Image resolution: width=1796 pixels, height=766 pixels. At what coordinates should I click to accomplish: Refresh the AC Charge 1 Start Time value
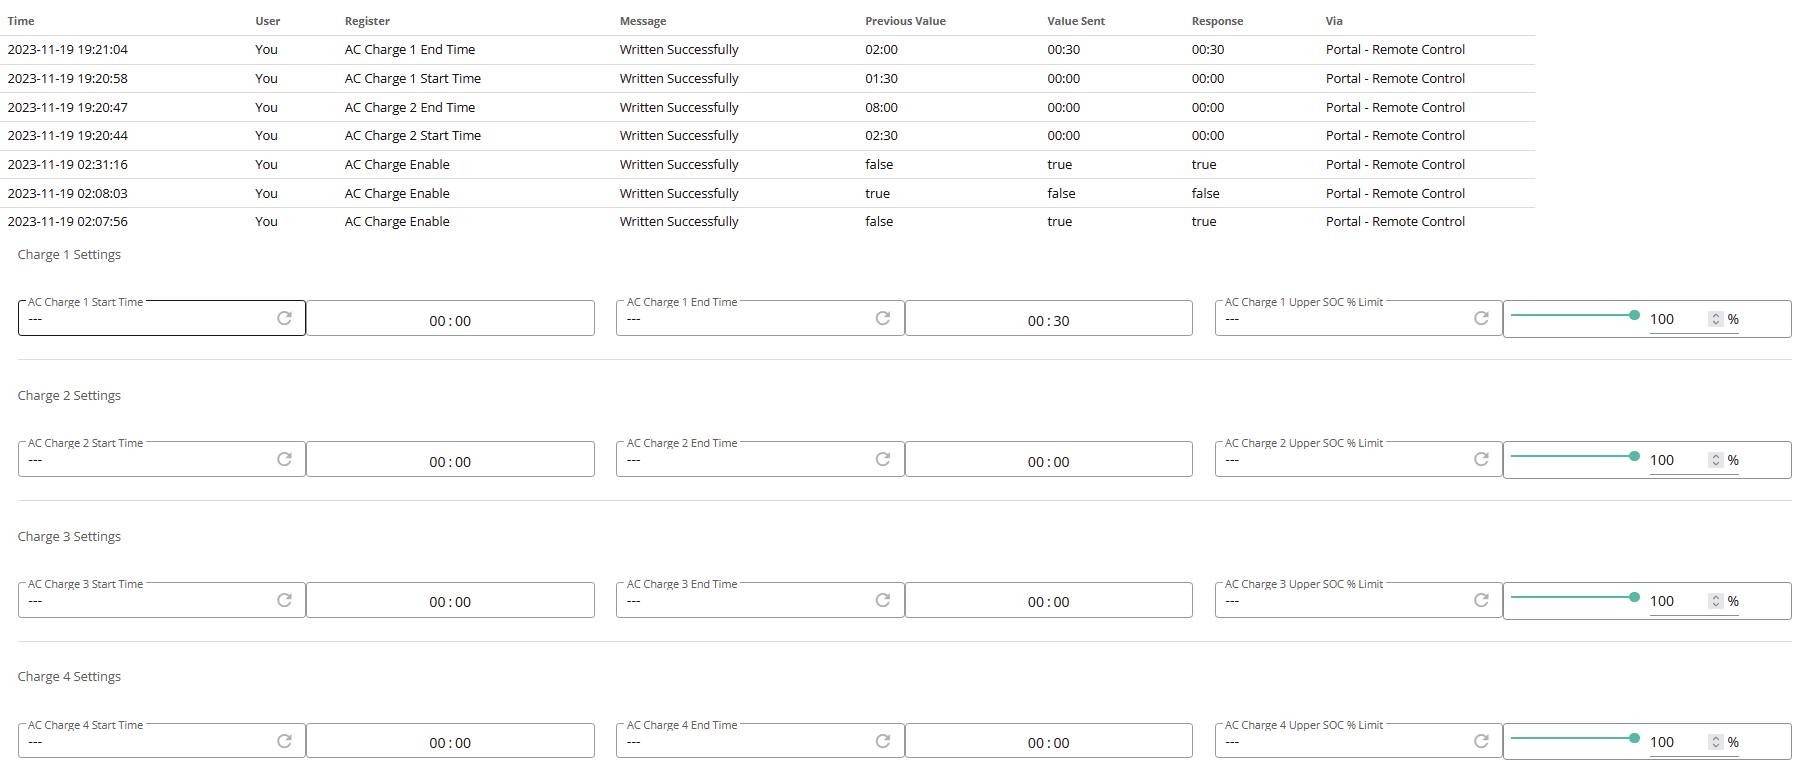pyautogui.click(x=284, y=318)
